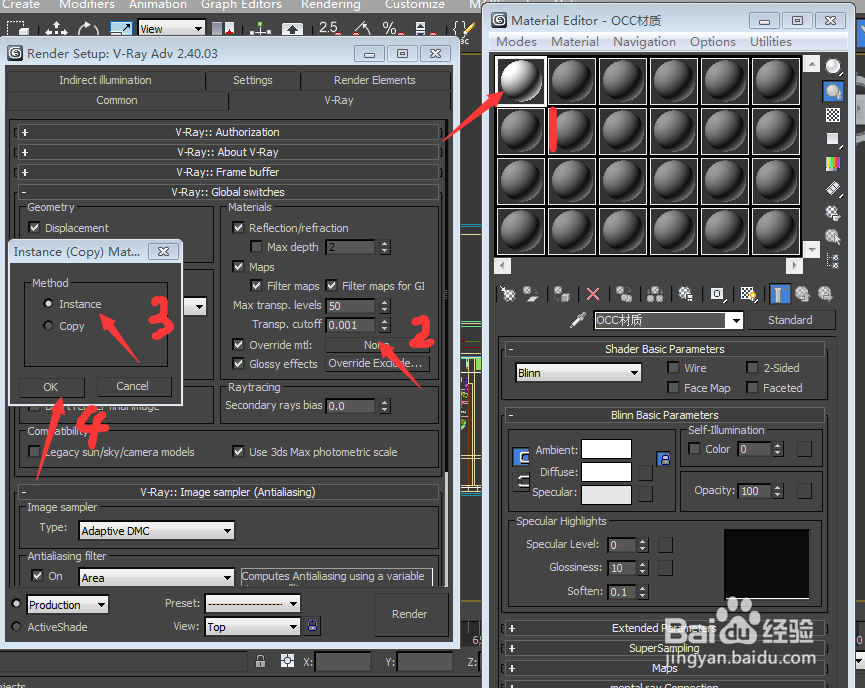Screen dimensions: 865x688
Task: Open Top viewport View dropdown
Action: (x=253, y=627)
